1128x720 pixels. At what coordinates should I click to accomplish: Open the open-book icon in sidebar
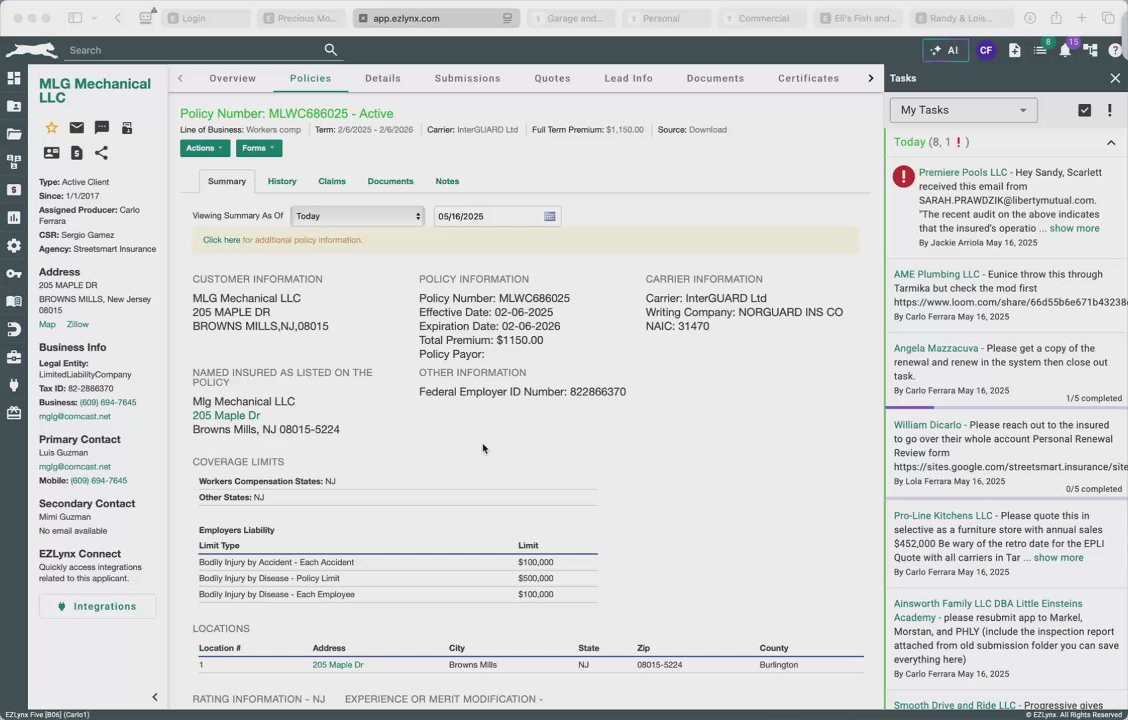[14, 301]
